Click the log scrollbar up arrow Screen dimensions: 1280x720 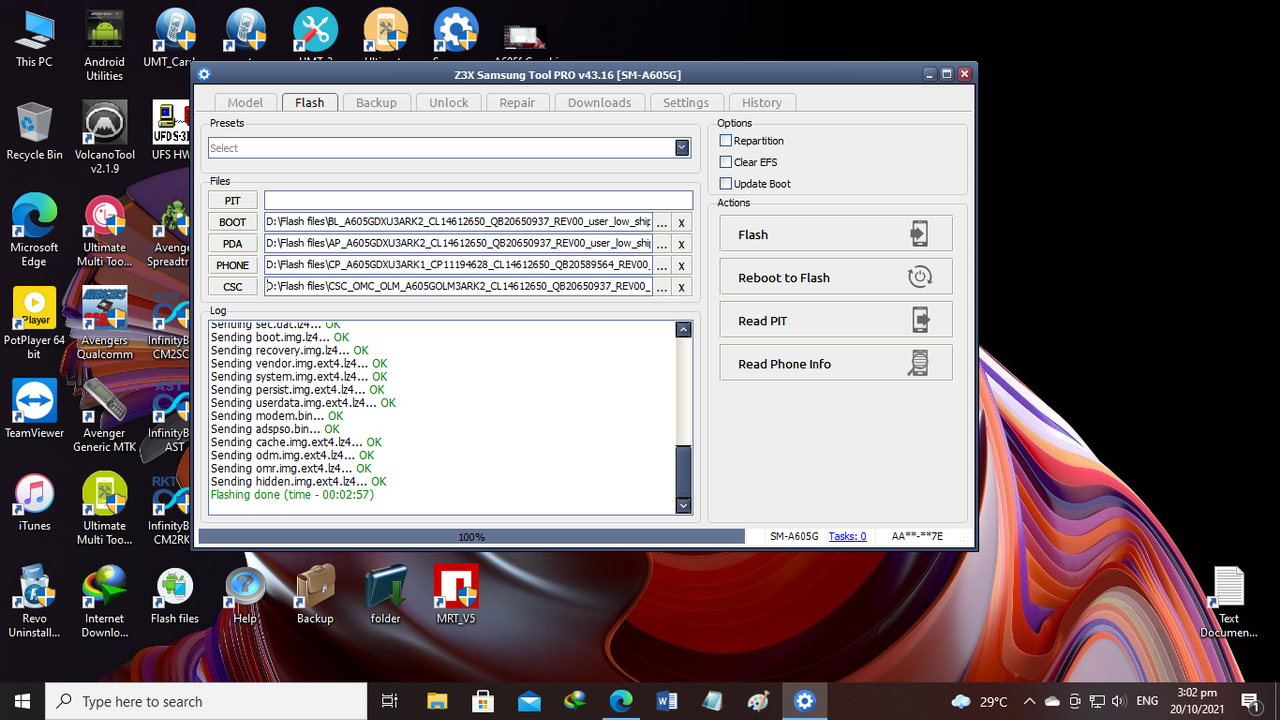coord(684,329)
